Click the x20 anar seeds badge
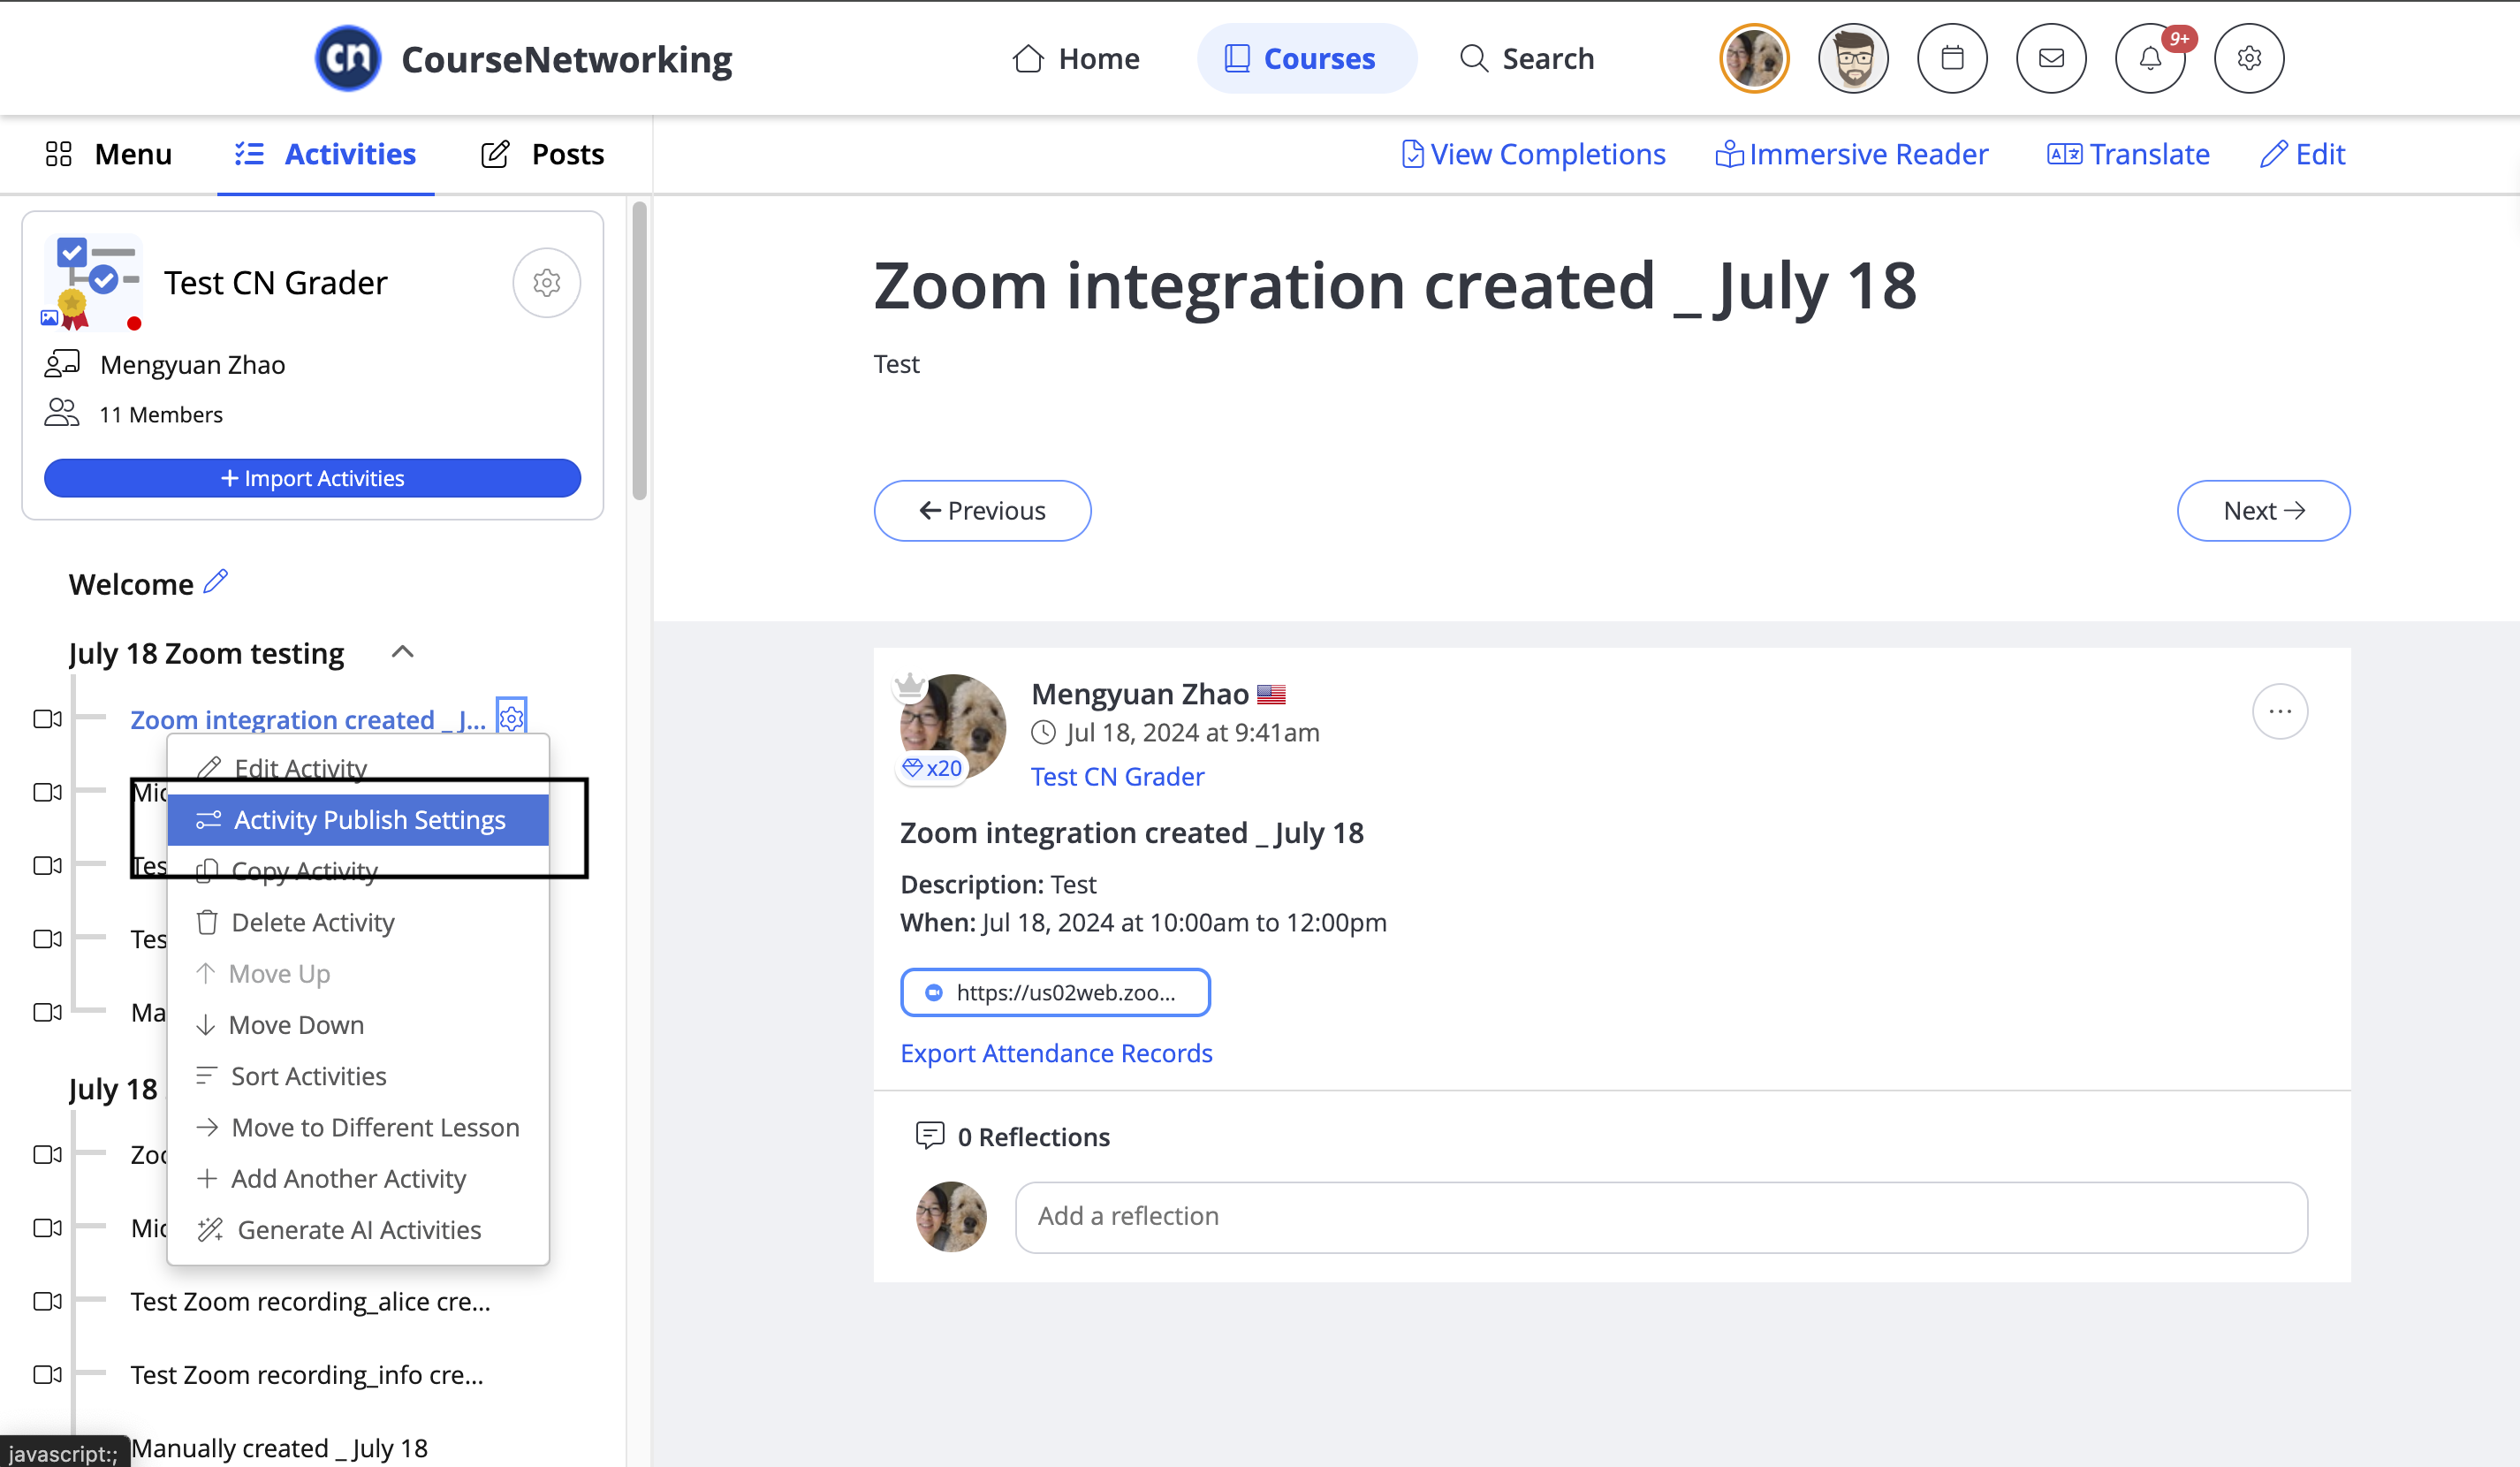2520x1467 pixels. pyautogui.click(x=932, y=768)
